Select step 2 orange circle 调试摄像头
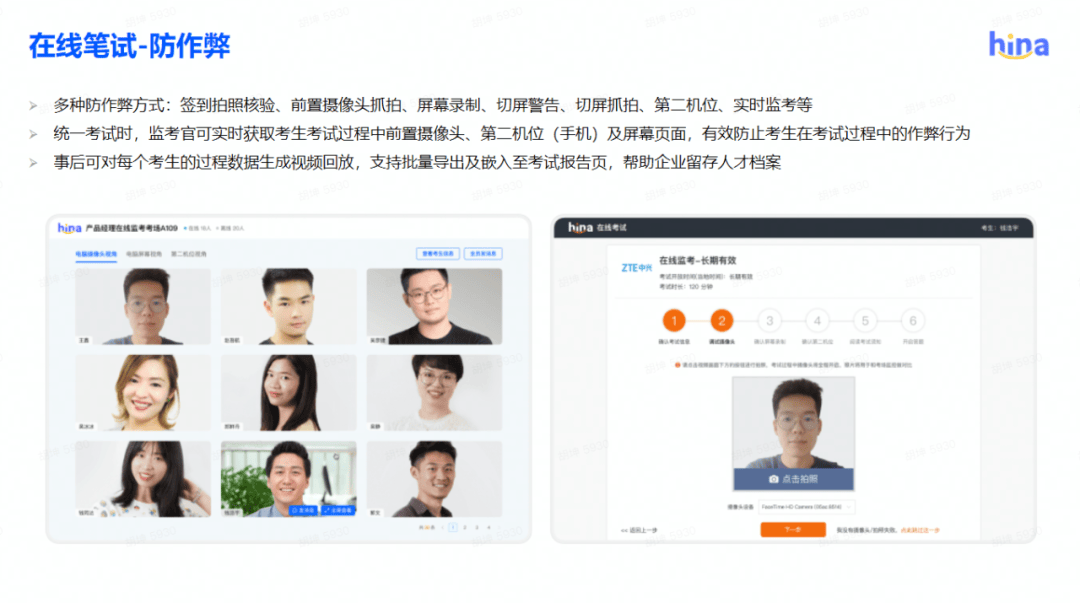The width and height of the screenshot is (1080, 603). pyautogui.click(x=721, y=320)
